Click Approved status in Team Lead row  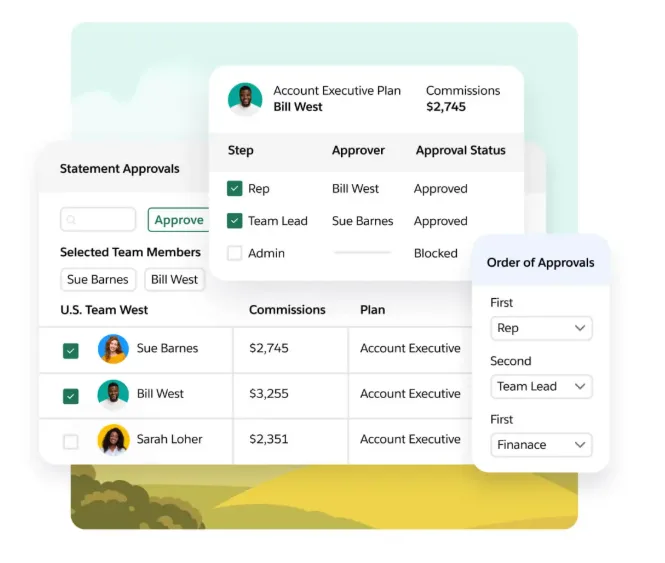[x=441, y=221]
